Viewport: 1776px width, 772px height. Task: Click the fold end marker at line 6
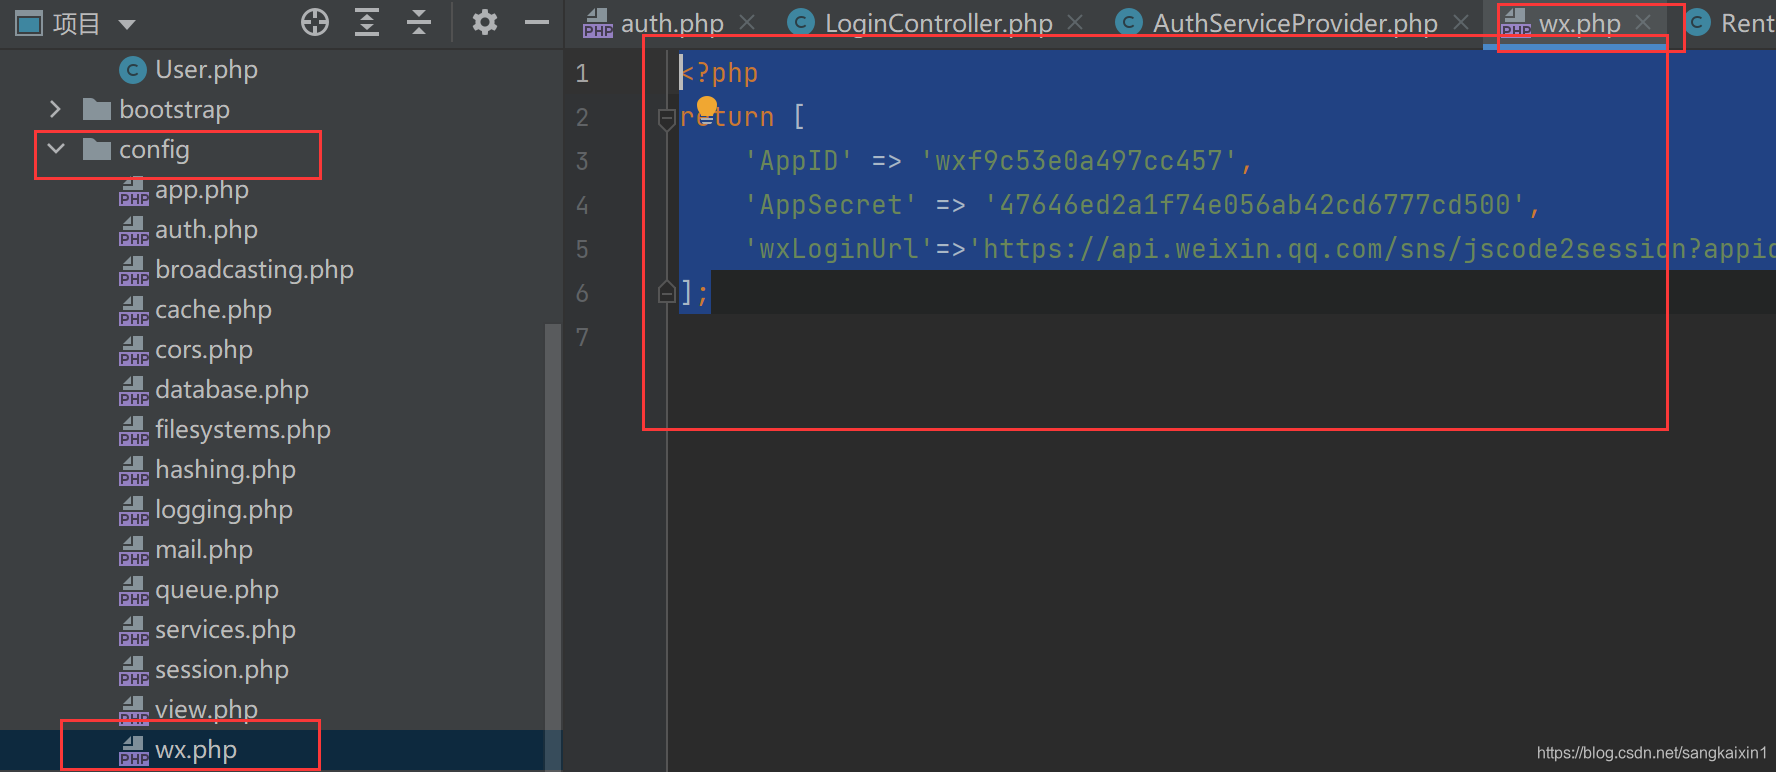[667, 292]
